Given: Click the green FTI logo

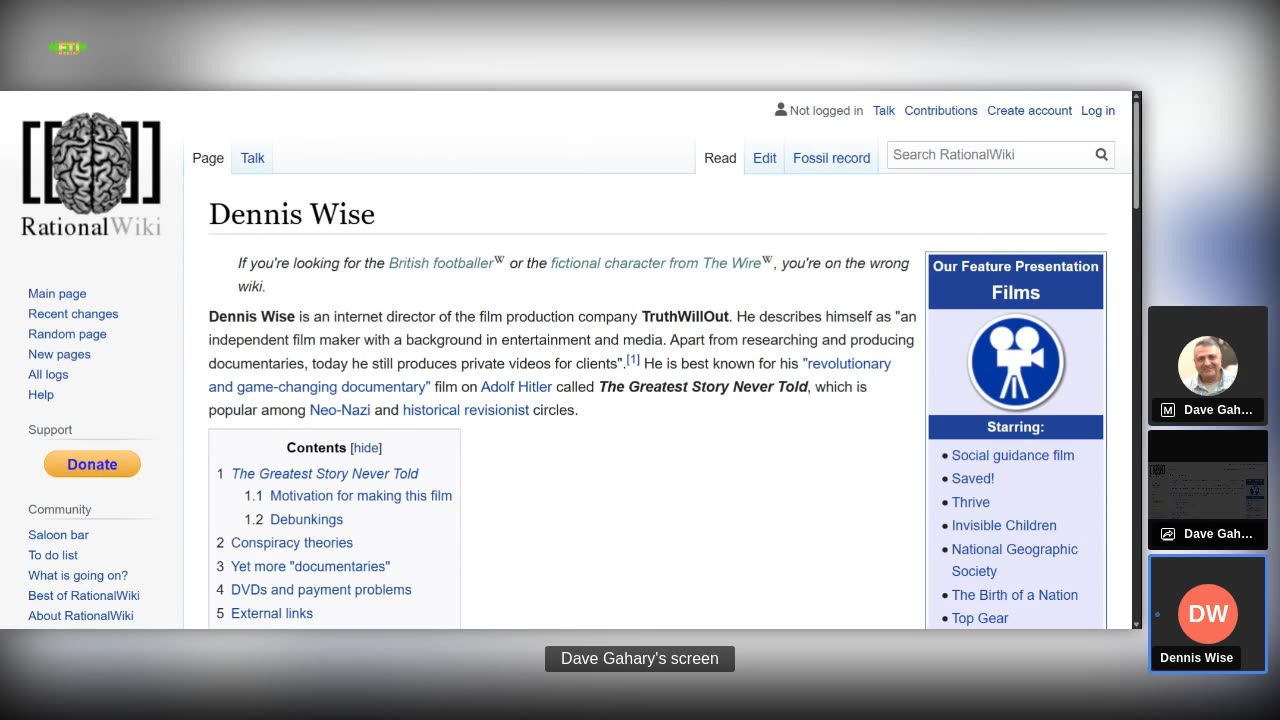Looking at the screenshot, I should (68, 47).
